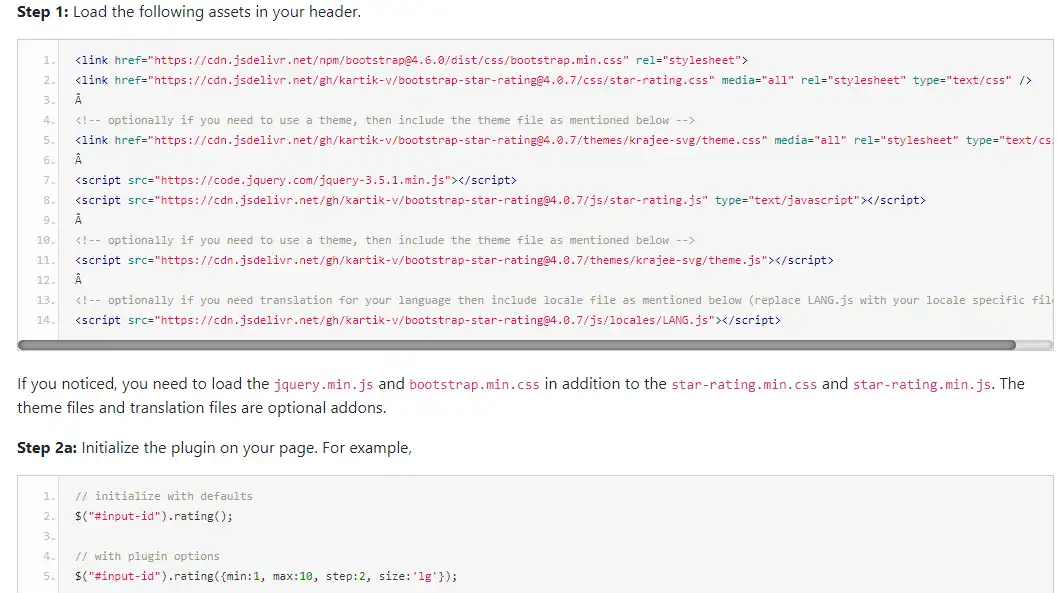Click the theme comment on line 10
The width and height of the screenshot is (1058, 593).
click(x=385, y=240)
